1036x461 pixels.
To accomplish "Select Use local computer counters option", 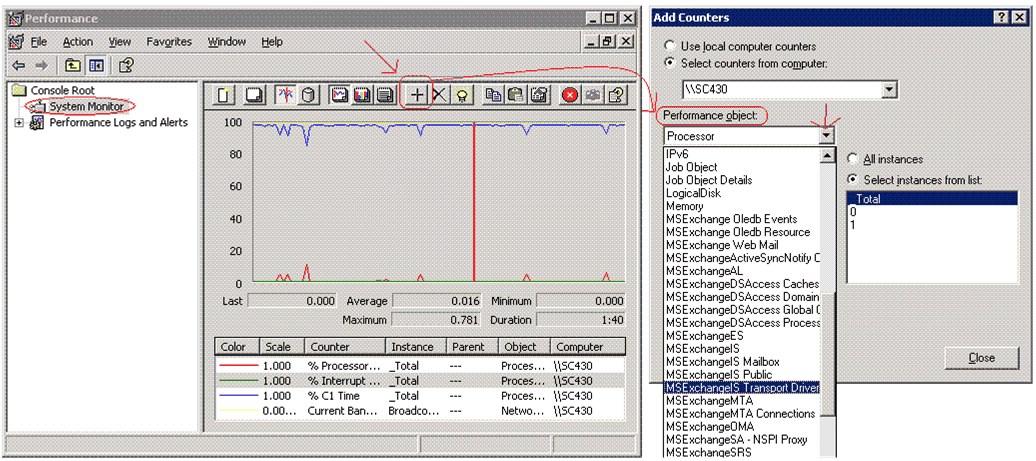I will [672, 47].
